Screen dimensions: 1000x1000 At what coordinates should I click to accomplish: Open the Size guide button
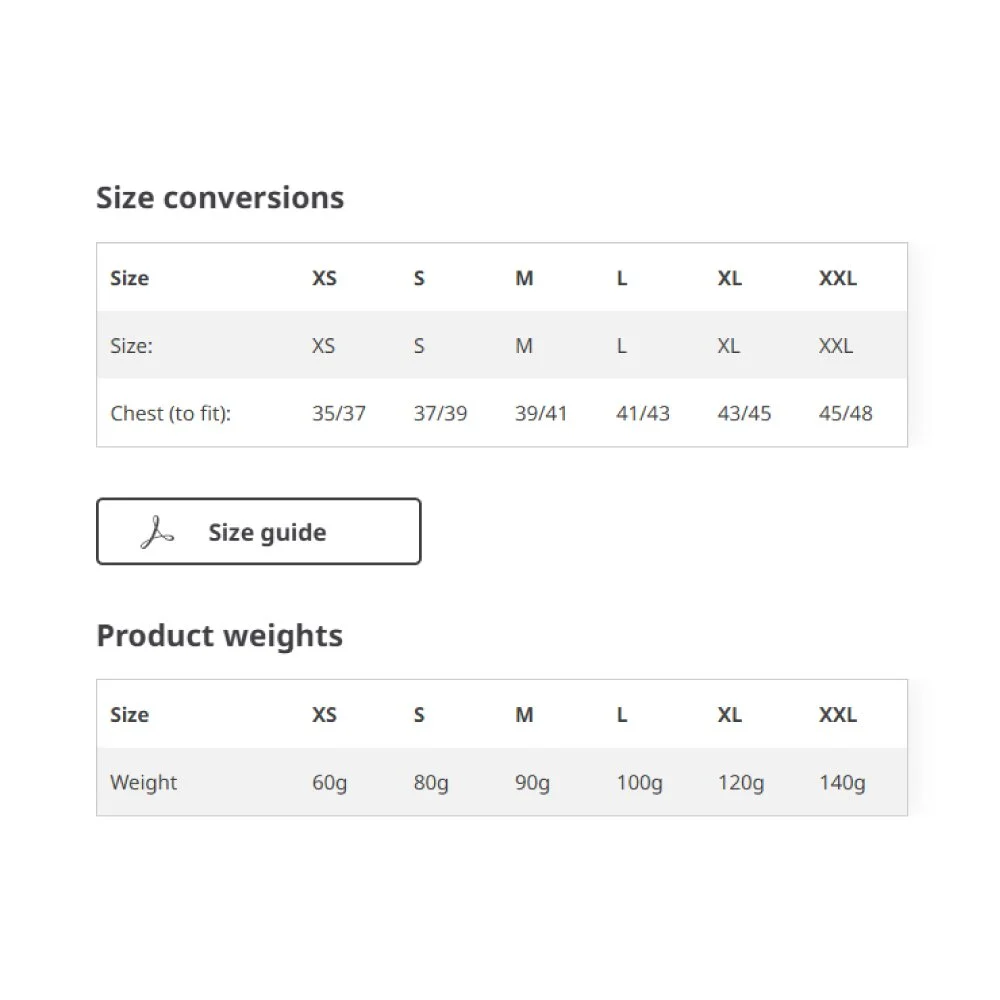tap(258, 531)
